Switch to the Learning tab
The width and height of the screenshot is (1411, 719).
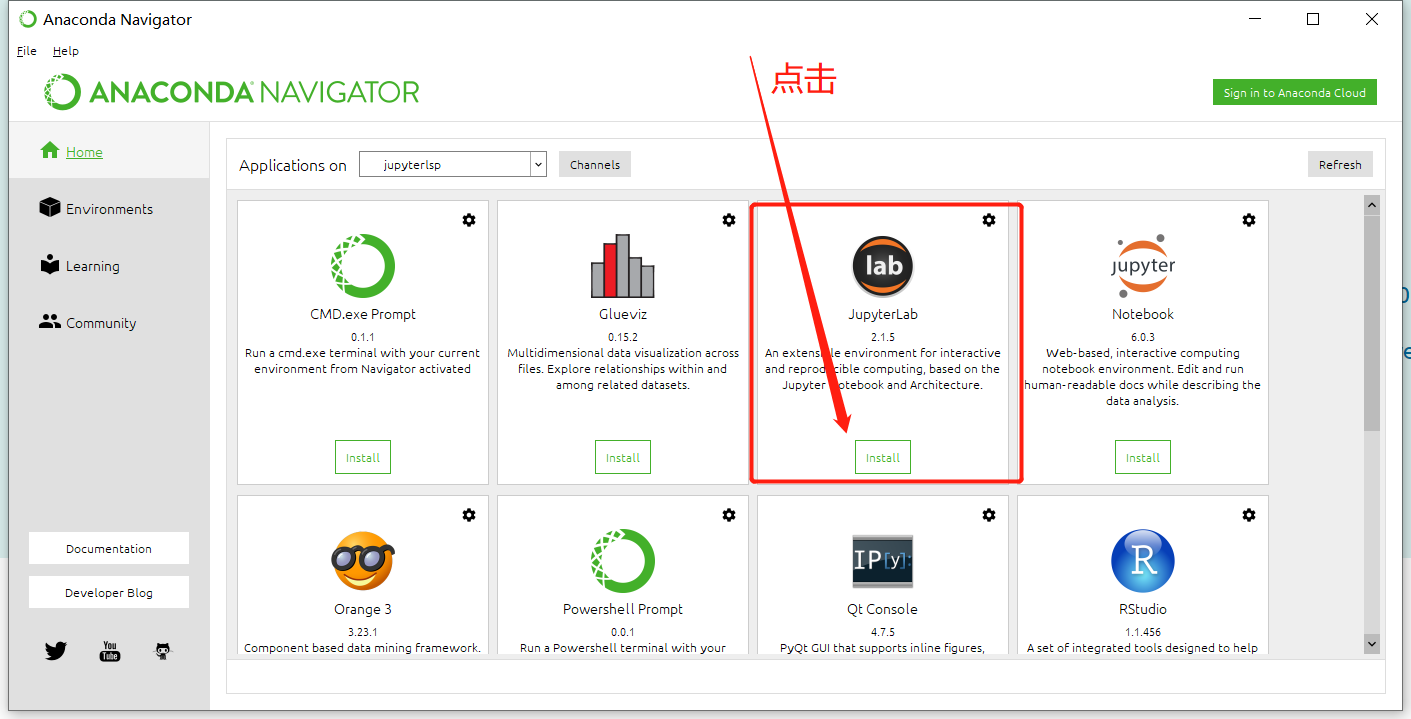109,265
